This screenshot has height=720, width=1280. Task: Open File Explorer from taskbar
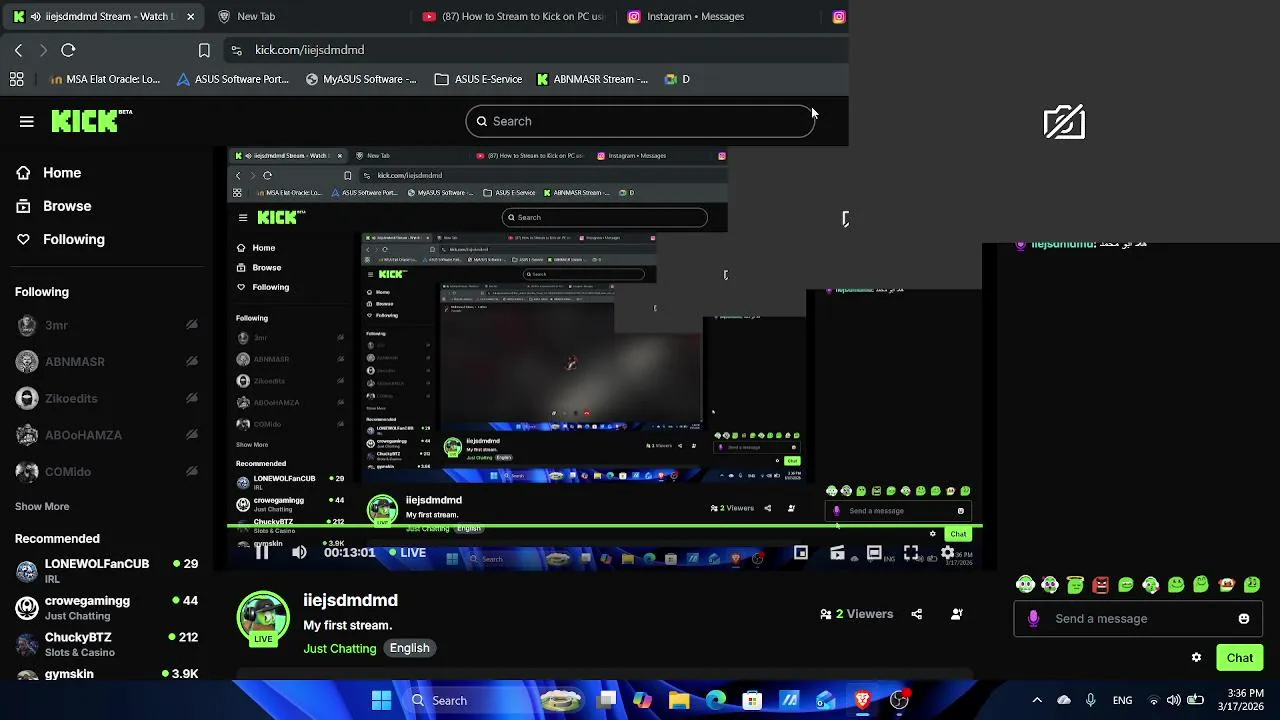679,700
